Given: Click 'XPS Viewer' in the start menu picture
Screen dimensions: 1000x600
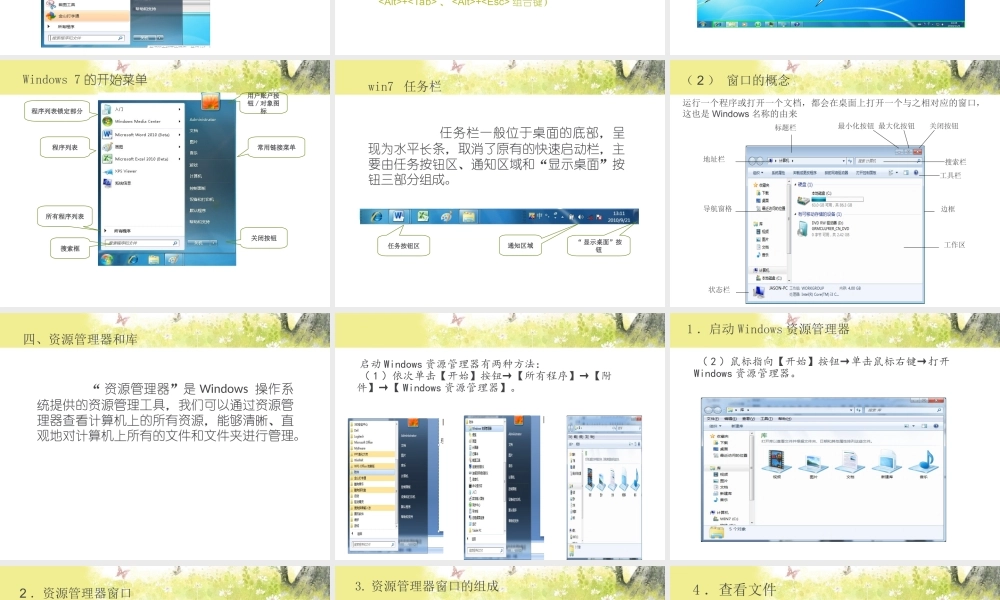Looking at the screenshot, I should point(126,171).
